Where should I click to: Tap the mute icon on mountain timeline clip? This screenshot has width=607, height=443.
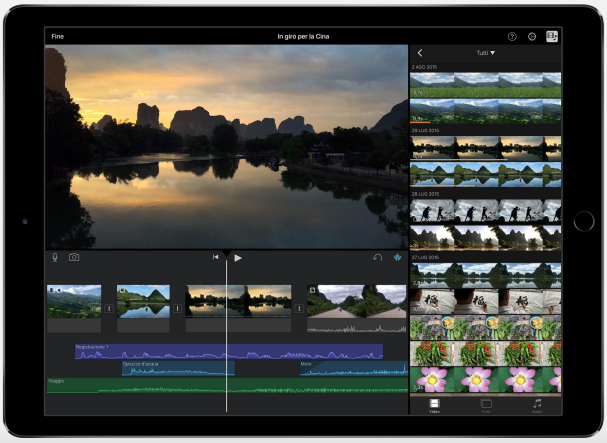coord(59,290)
